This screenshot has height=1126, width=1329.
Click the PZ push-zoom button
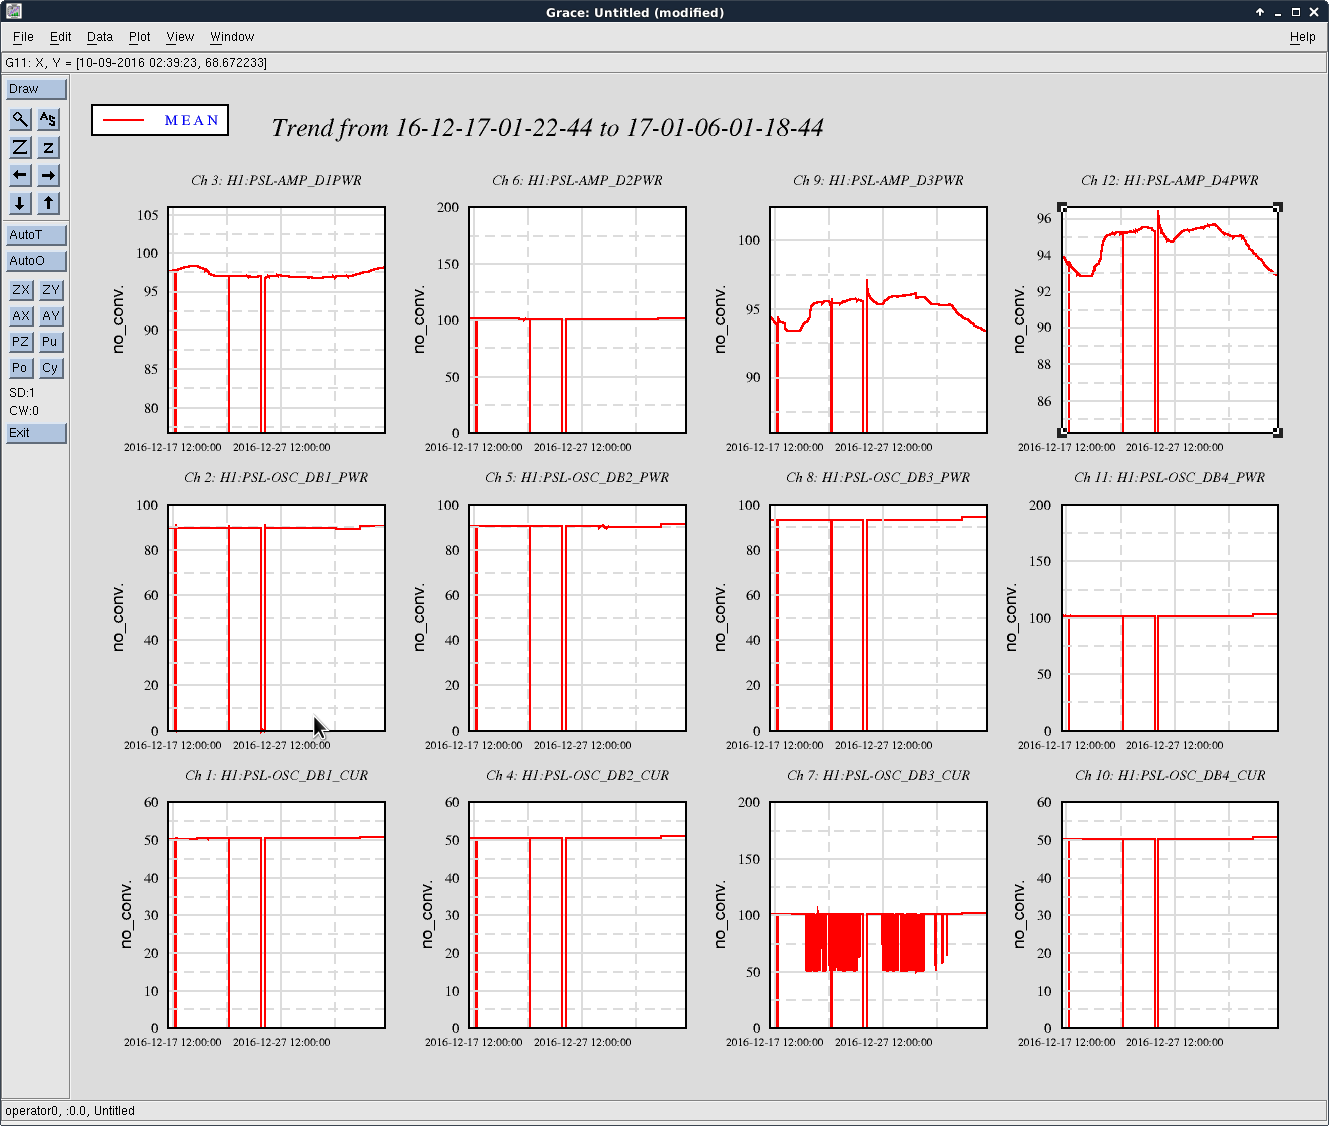[x=21, y=342]
